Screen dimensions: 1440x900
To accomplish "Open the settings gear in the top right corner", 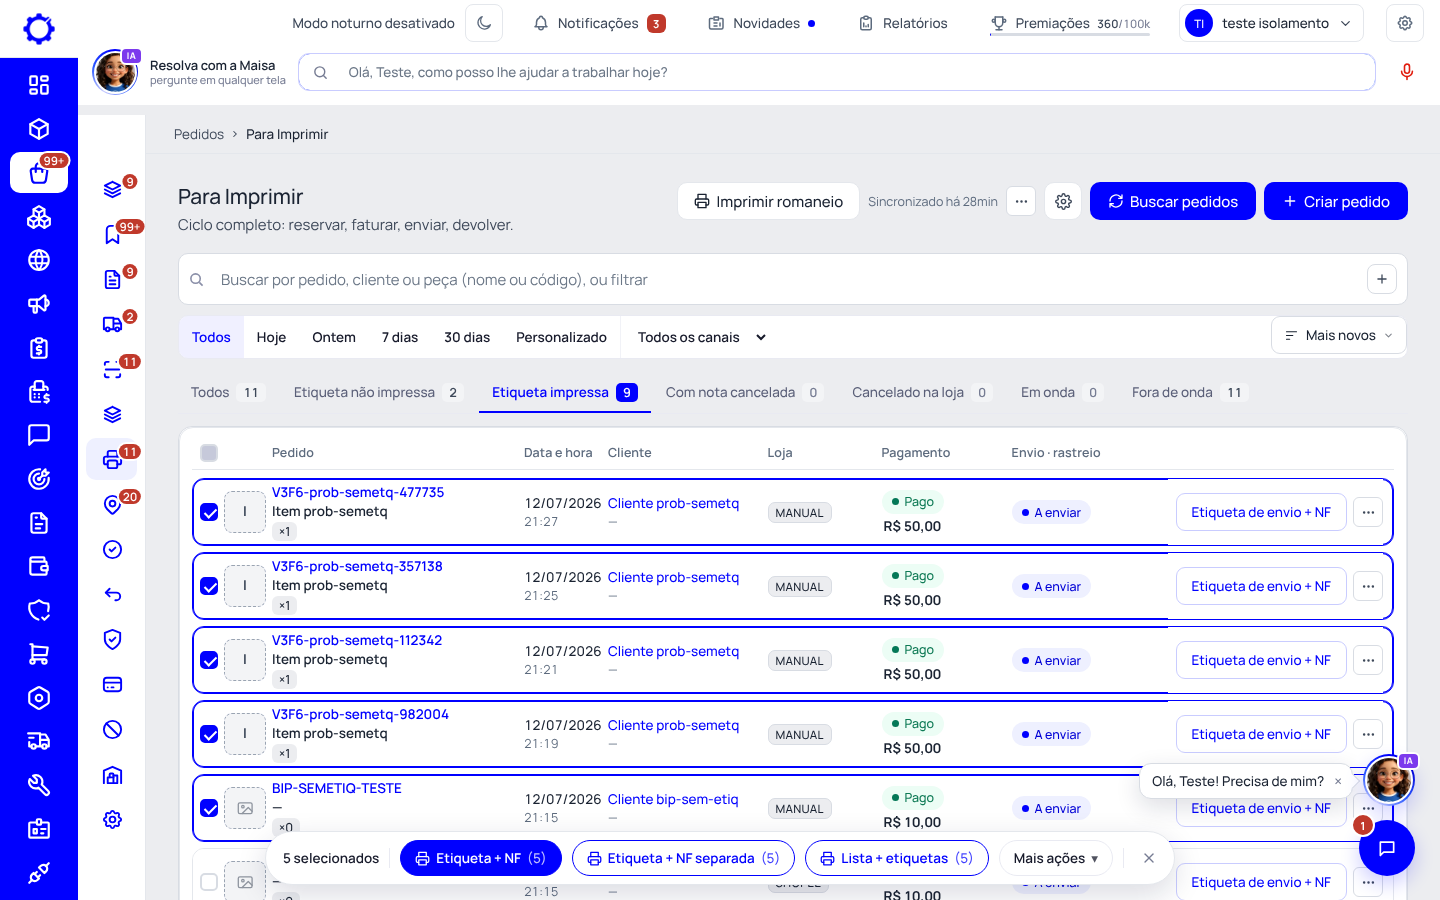I will [x=1405, y=23].
